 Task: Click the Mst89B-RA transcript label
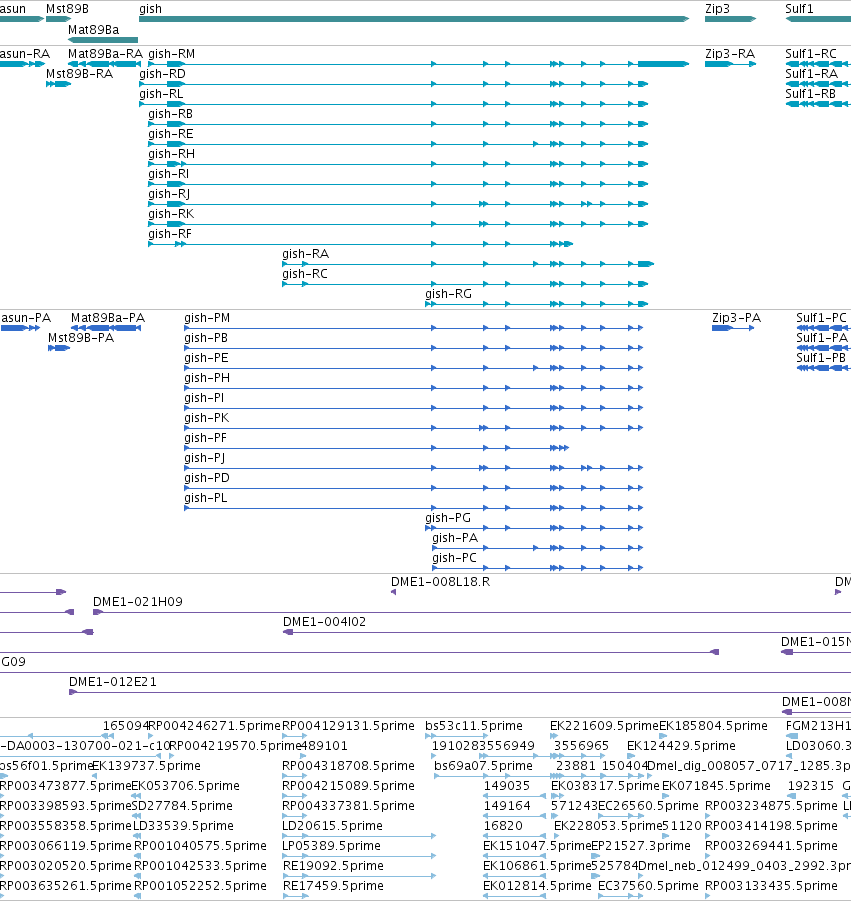tap(79, 74)
